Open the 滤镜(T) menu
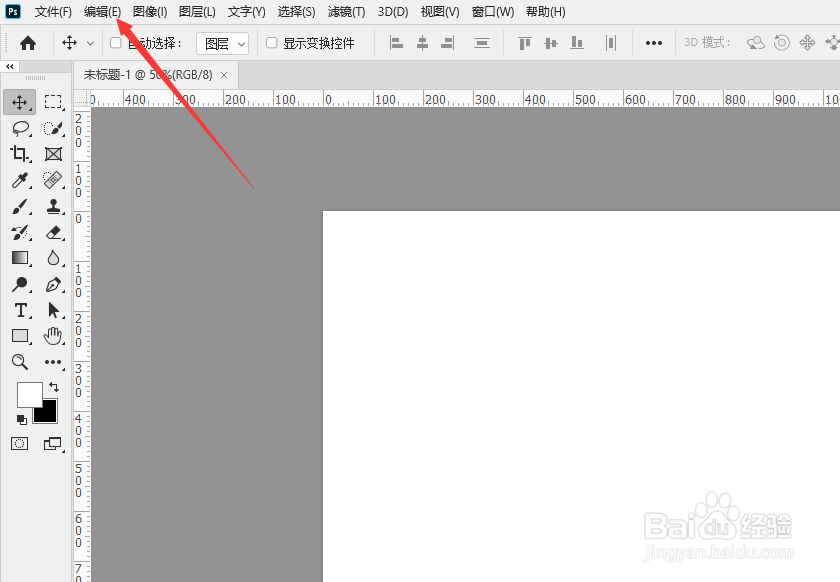Image resolution: width=840 pixels, height=582 pixels. 346,11
